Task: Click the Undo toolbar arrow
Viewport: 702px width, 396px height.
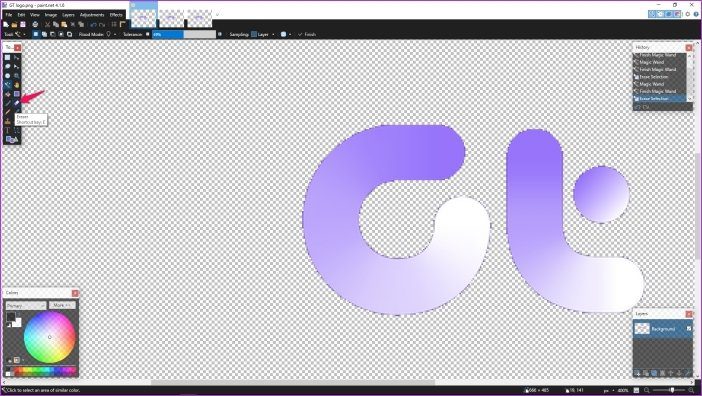Action: pos(93,25)
